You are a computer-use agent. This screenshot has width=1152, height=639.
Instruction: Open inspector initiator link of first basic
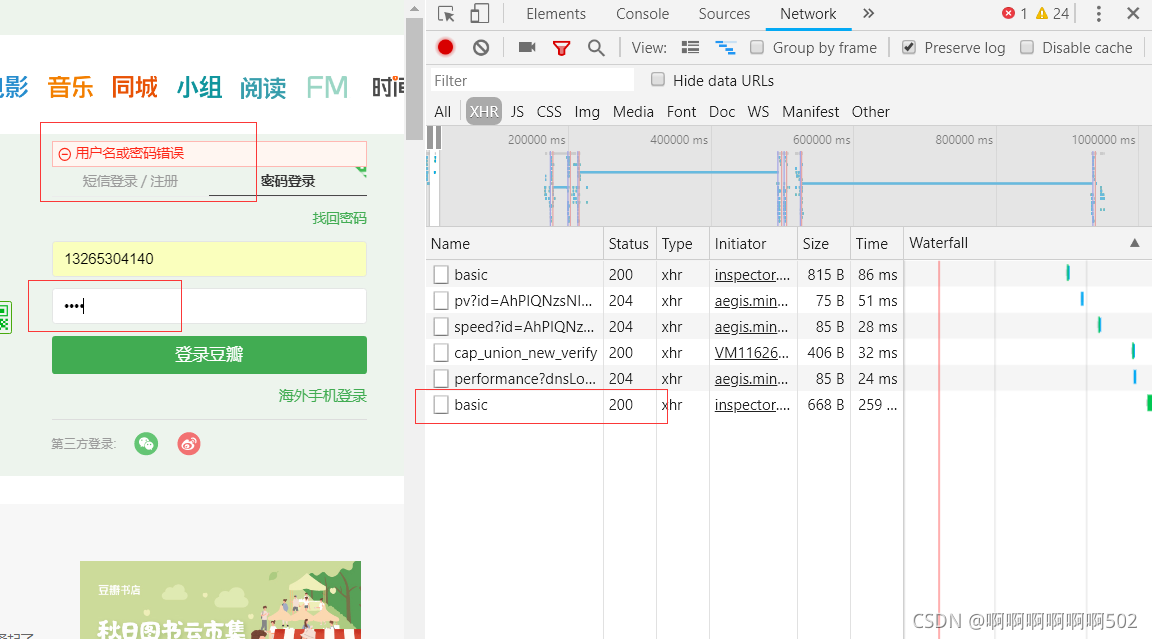(x=752, y=275)
